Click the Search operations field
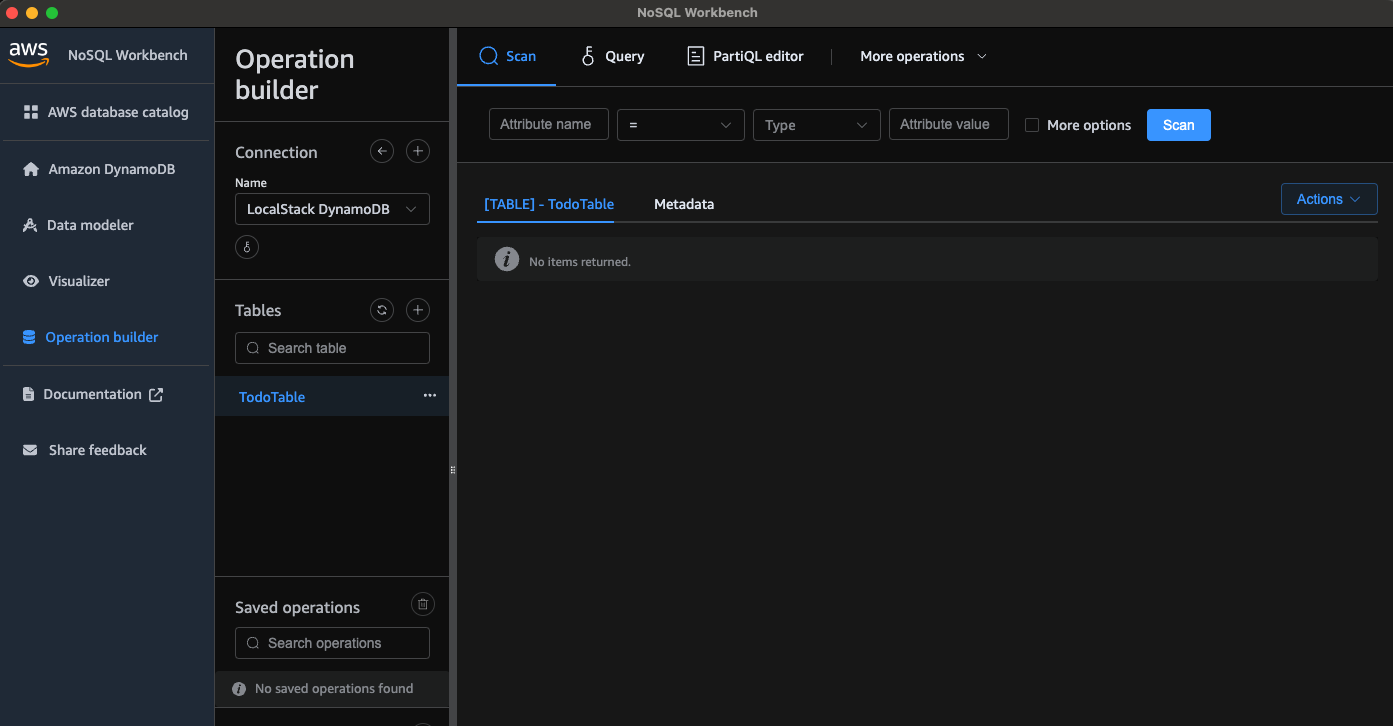The height and width of the screenshot is (726, 1393). point(332,643)
